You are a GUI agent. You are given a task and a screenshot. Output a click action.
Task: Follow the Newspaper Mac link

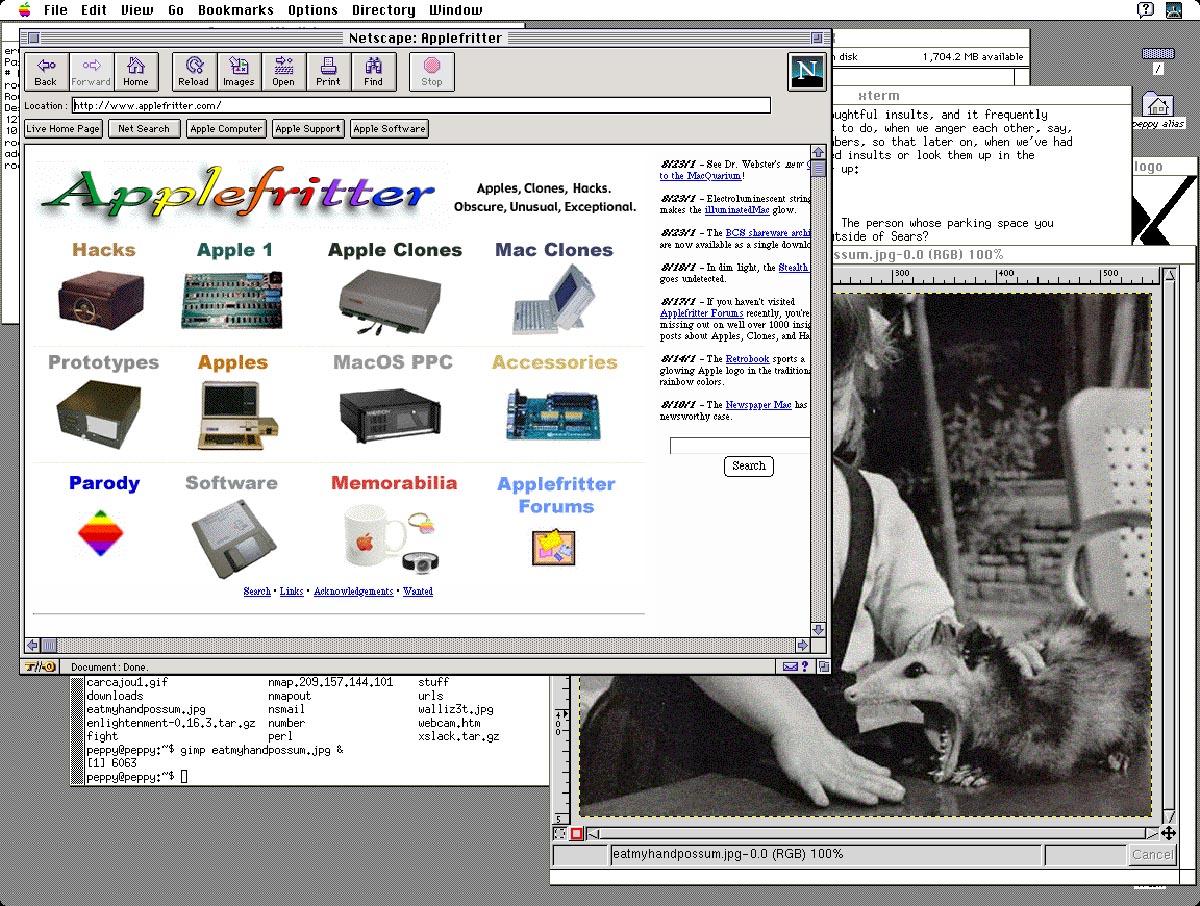click(x=758, y=404)
